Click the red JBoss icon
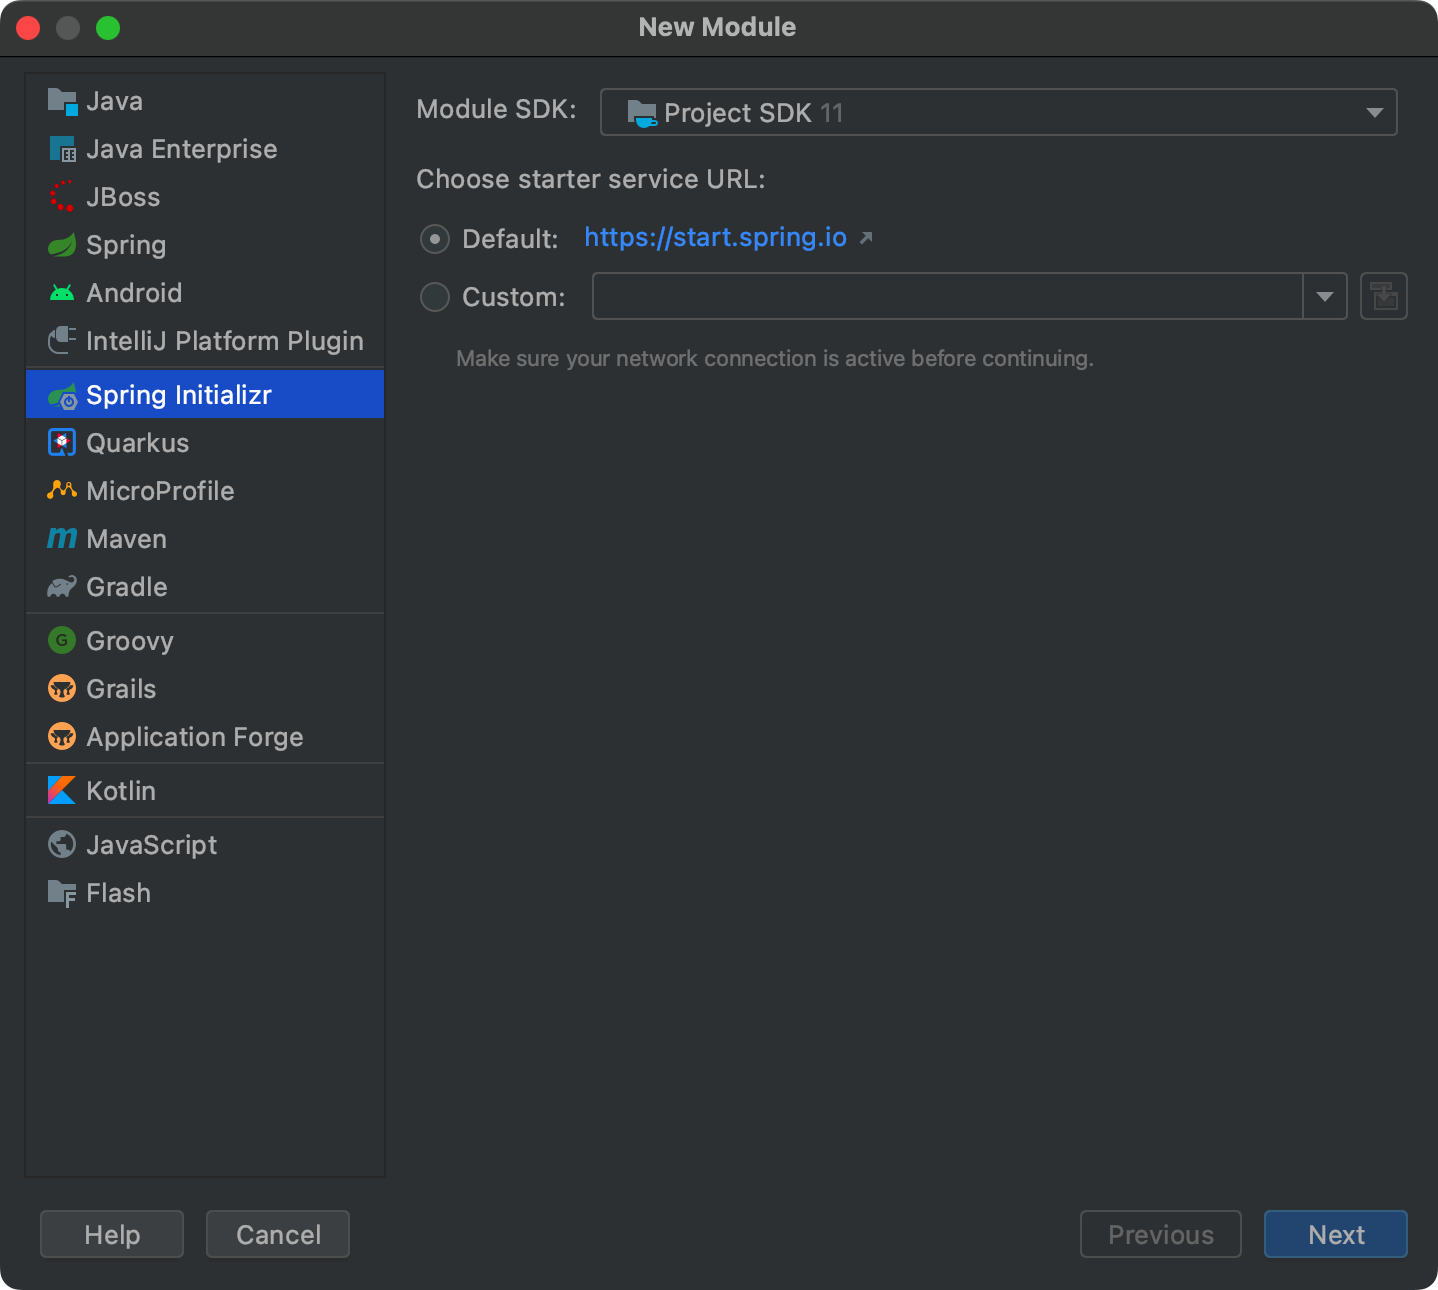The height and width of the screenshot is (1290, 1438). coord(62,197)
